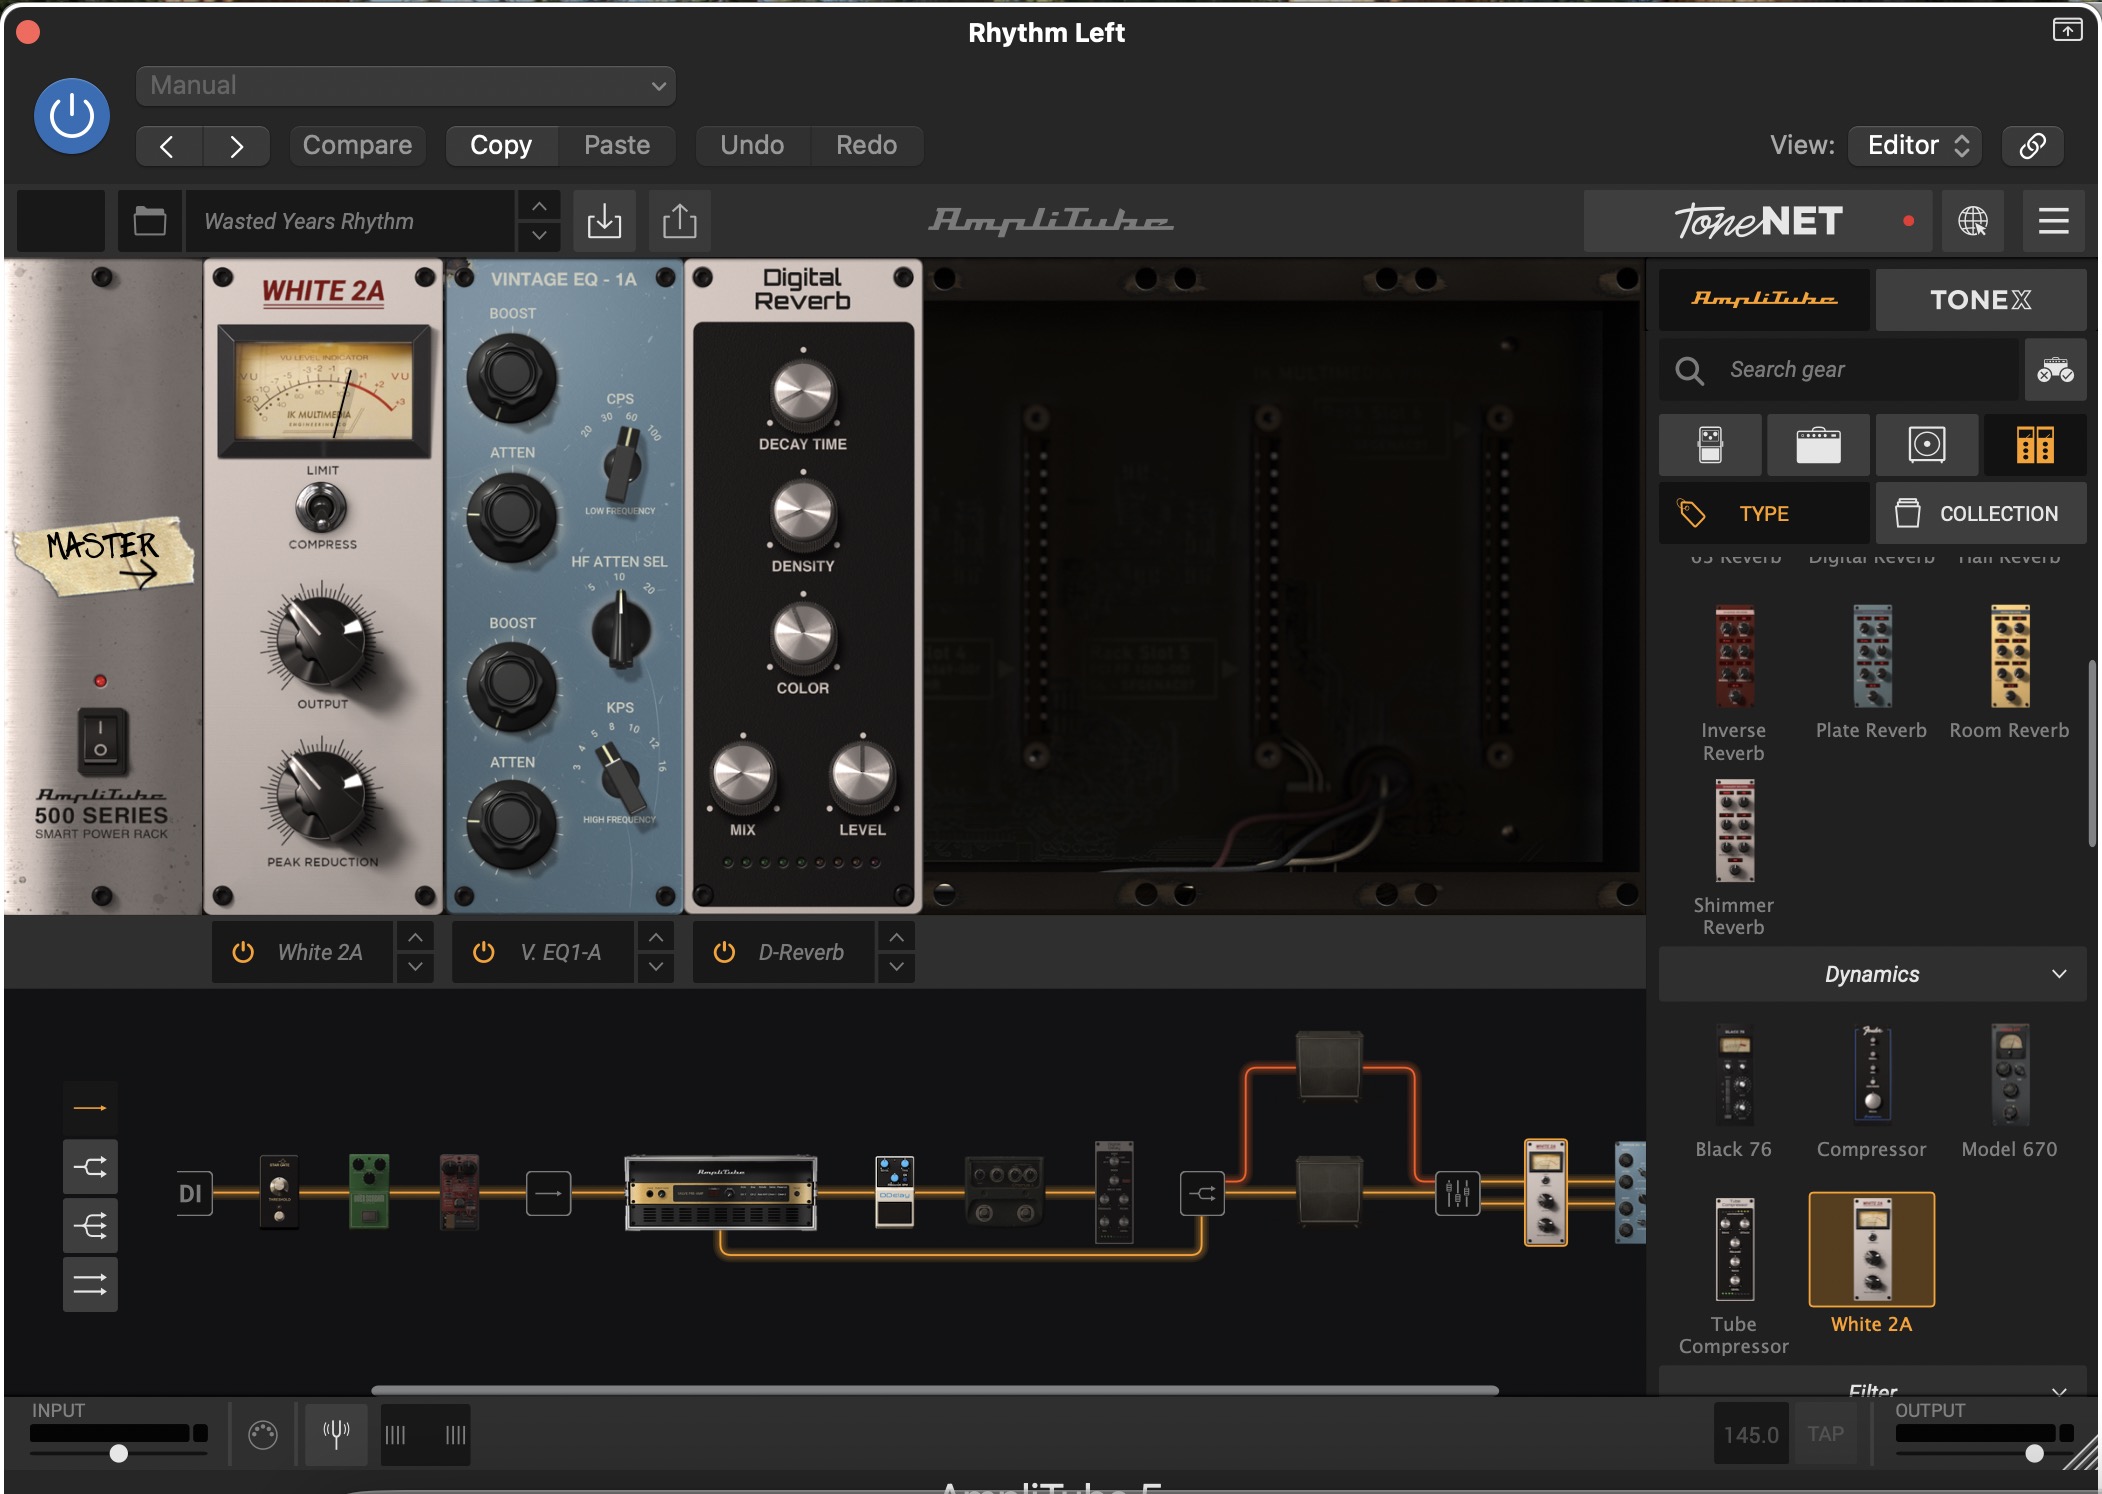Go to previous setting with left arrow
The image size is (2102, 1494).
pyautogui.click(x=168, y=146)
